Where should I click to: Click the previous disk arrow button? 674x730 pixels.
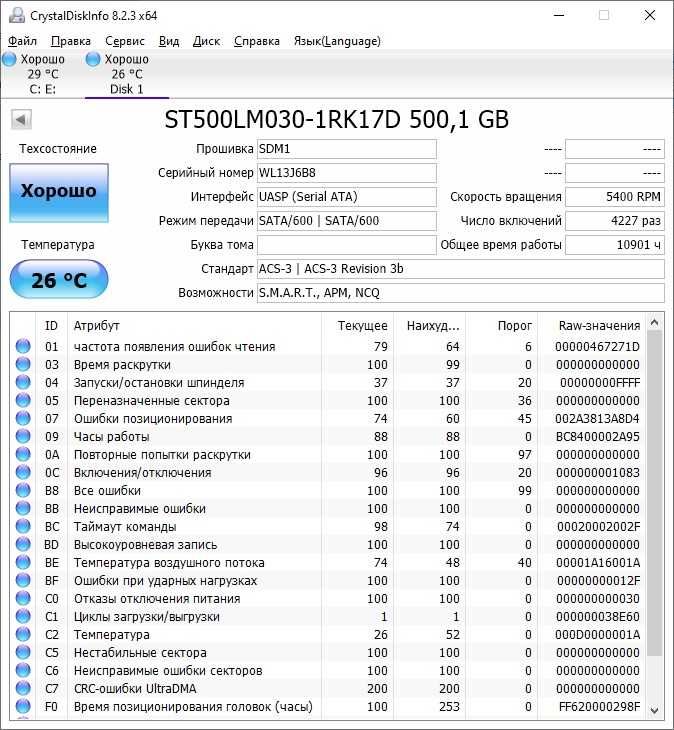coord(21,120)
